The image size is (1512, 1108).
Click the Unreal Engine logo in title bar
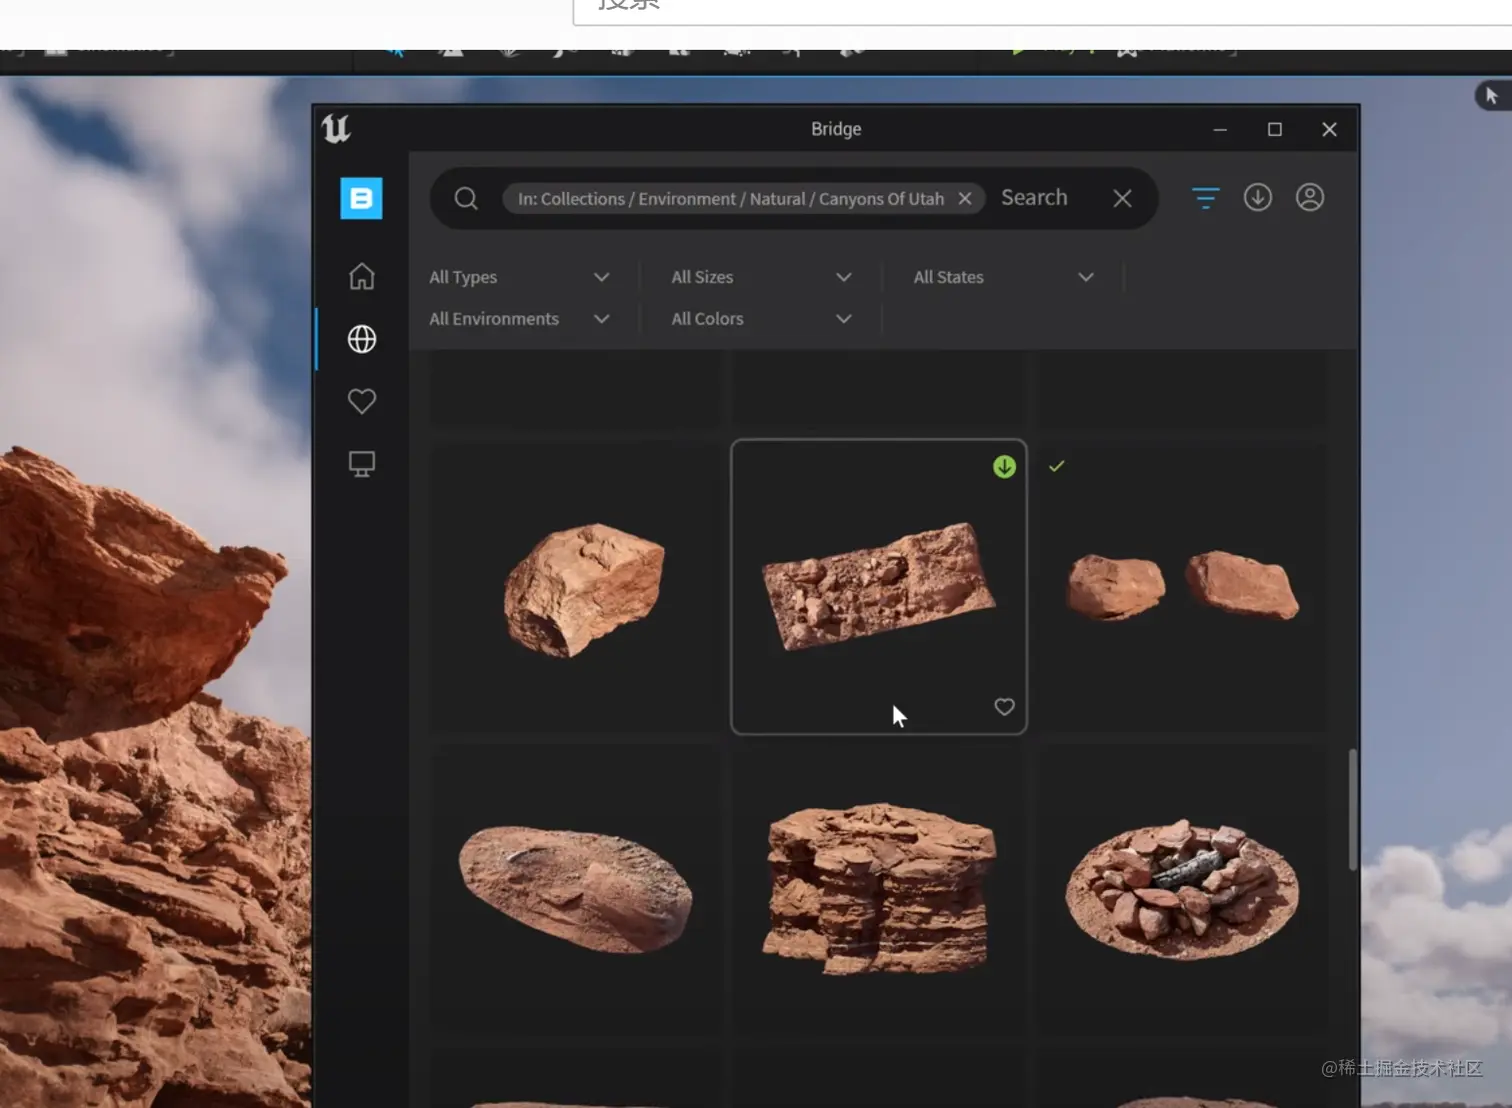336,128
